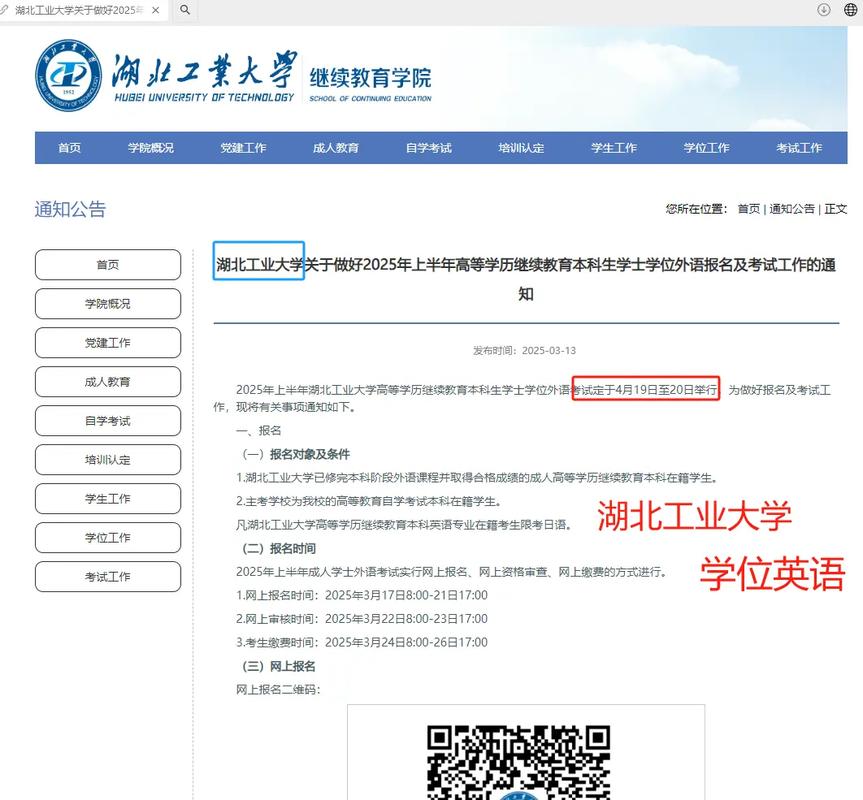Image resolution: width=863 pixels, height=800 pixels.
Task: Switch to the browser tab showing the notice
Action: point(80,10)
